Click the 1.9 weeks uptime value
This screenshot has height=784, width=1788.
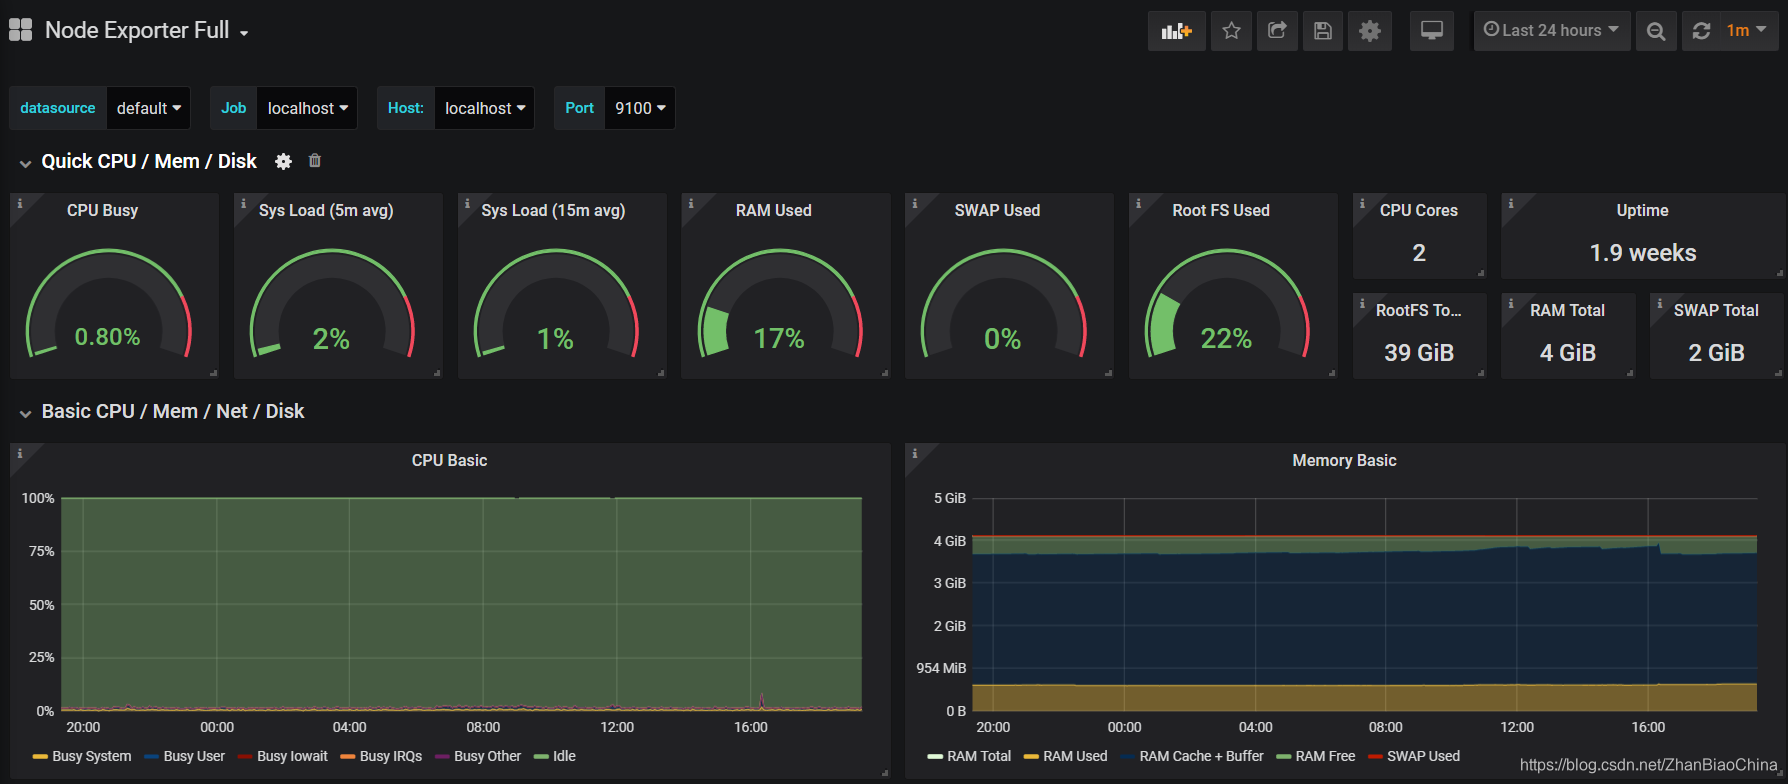[1643, 253]
